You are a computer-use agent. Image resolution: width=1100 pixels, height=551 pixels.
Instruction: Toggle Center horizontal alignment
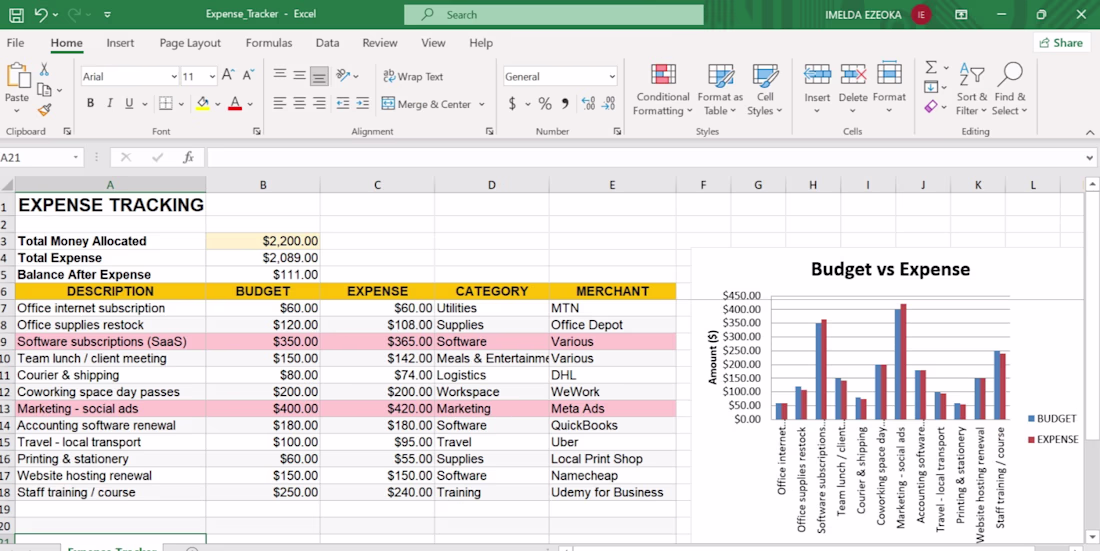click(x=300, y=103)
